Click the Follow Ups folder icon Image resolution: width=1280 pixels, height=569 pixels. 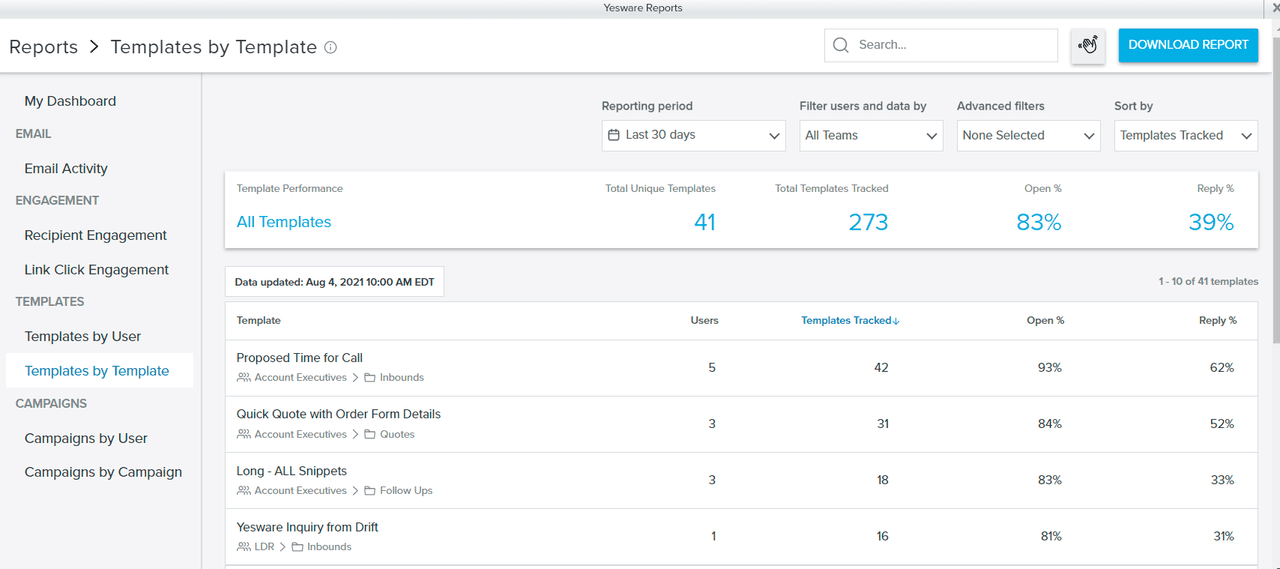[x=370, y=491]
